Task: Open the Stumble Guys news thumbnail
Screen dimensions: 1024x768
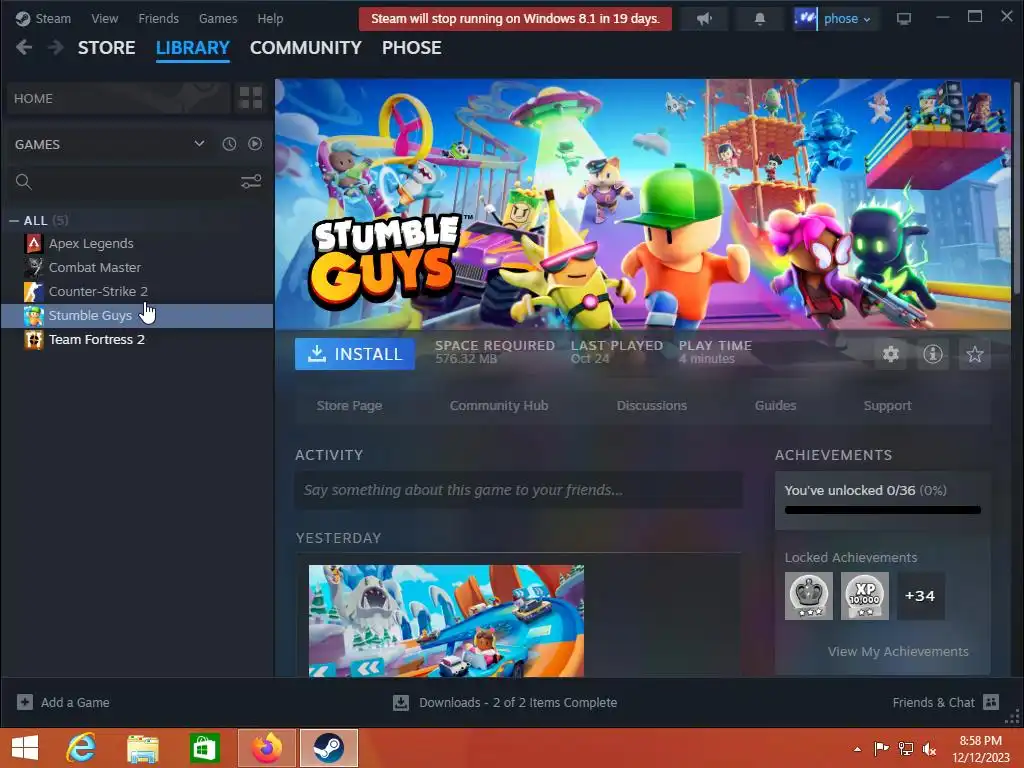Action: point(446,620)
